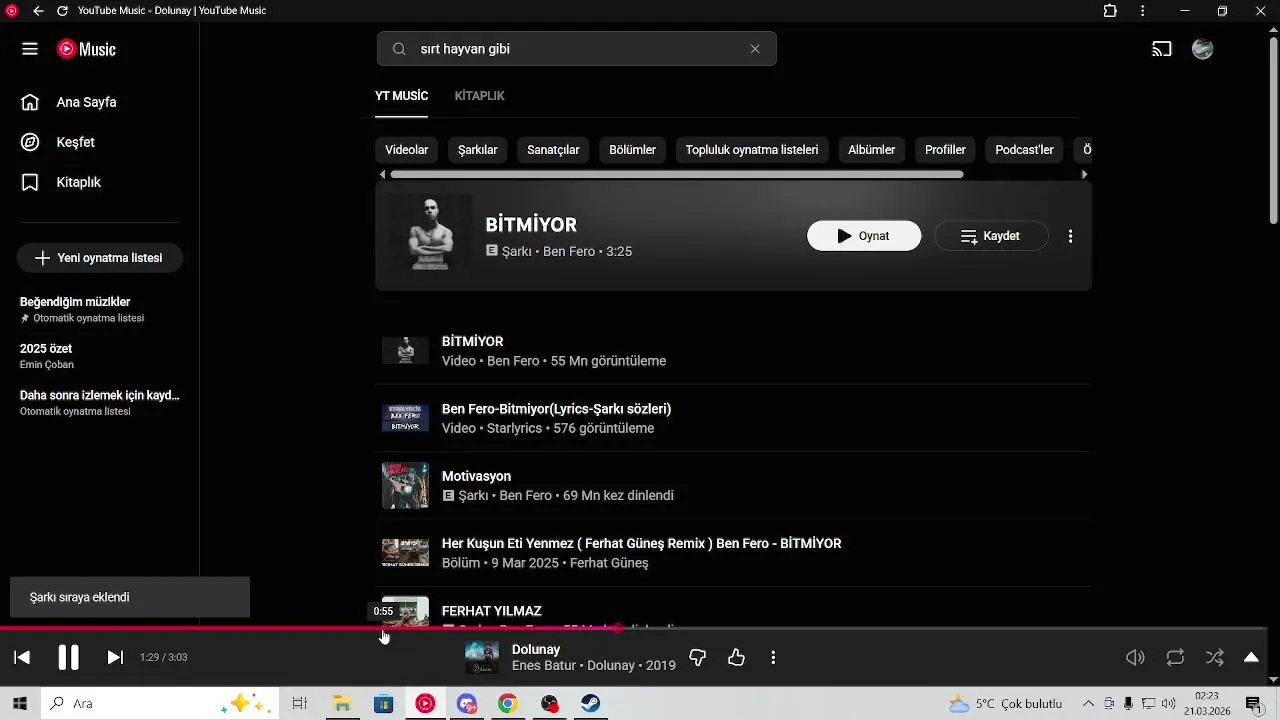This screenshot has width=1280, height=720.
Task: Like the song Dolunay
Action: (x=737, y=657)
